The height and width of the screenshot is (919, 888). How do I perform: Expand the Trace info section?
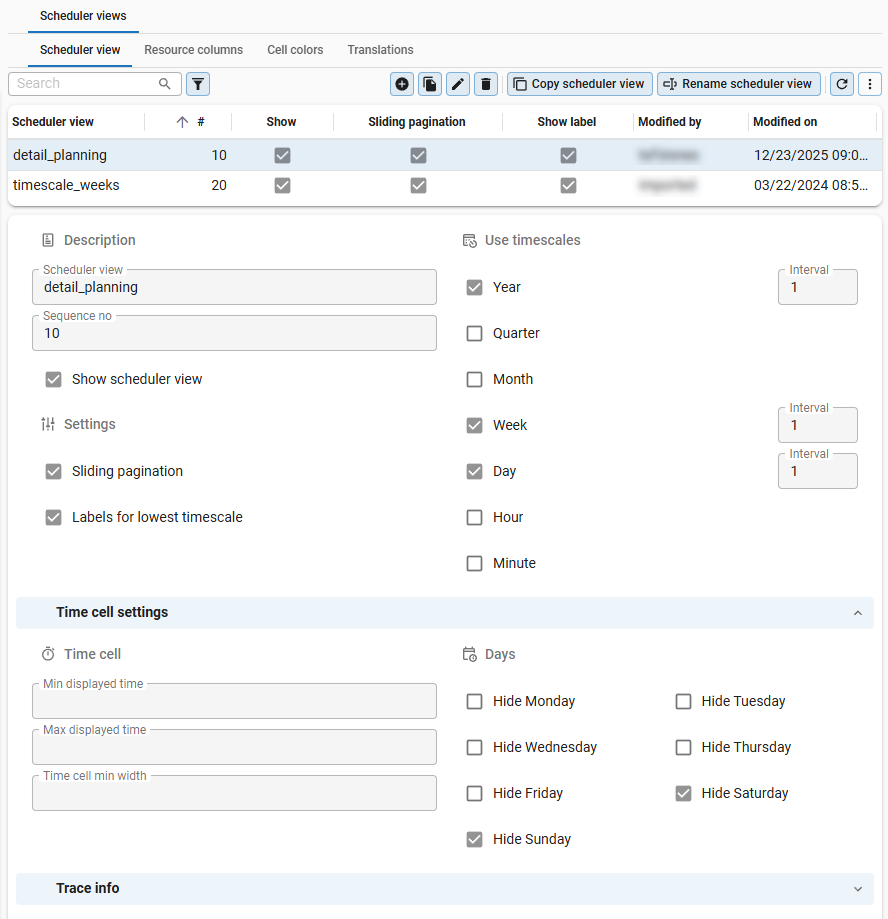tap(857, 888)
